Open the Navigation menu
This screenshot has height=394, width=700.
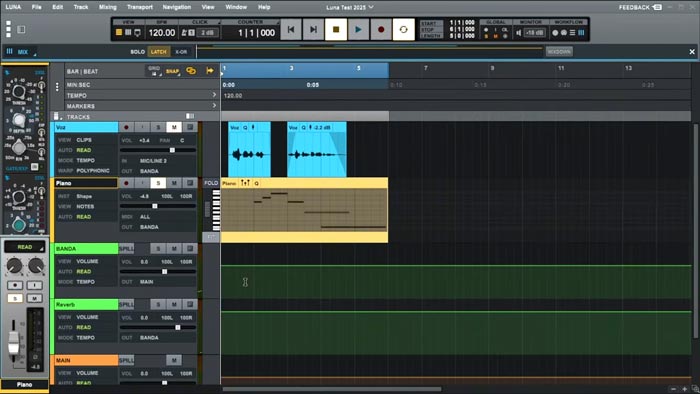click(x=177, y=7)
